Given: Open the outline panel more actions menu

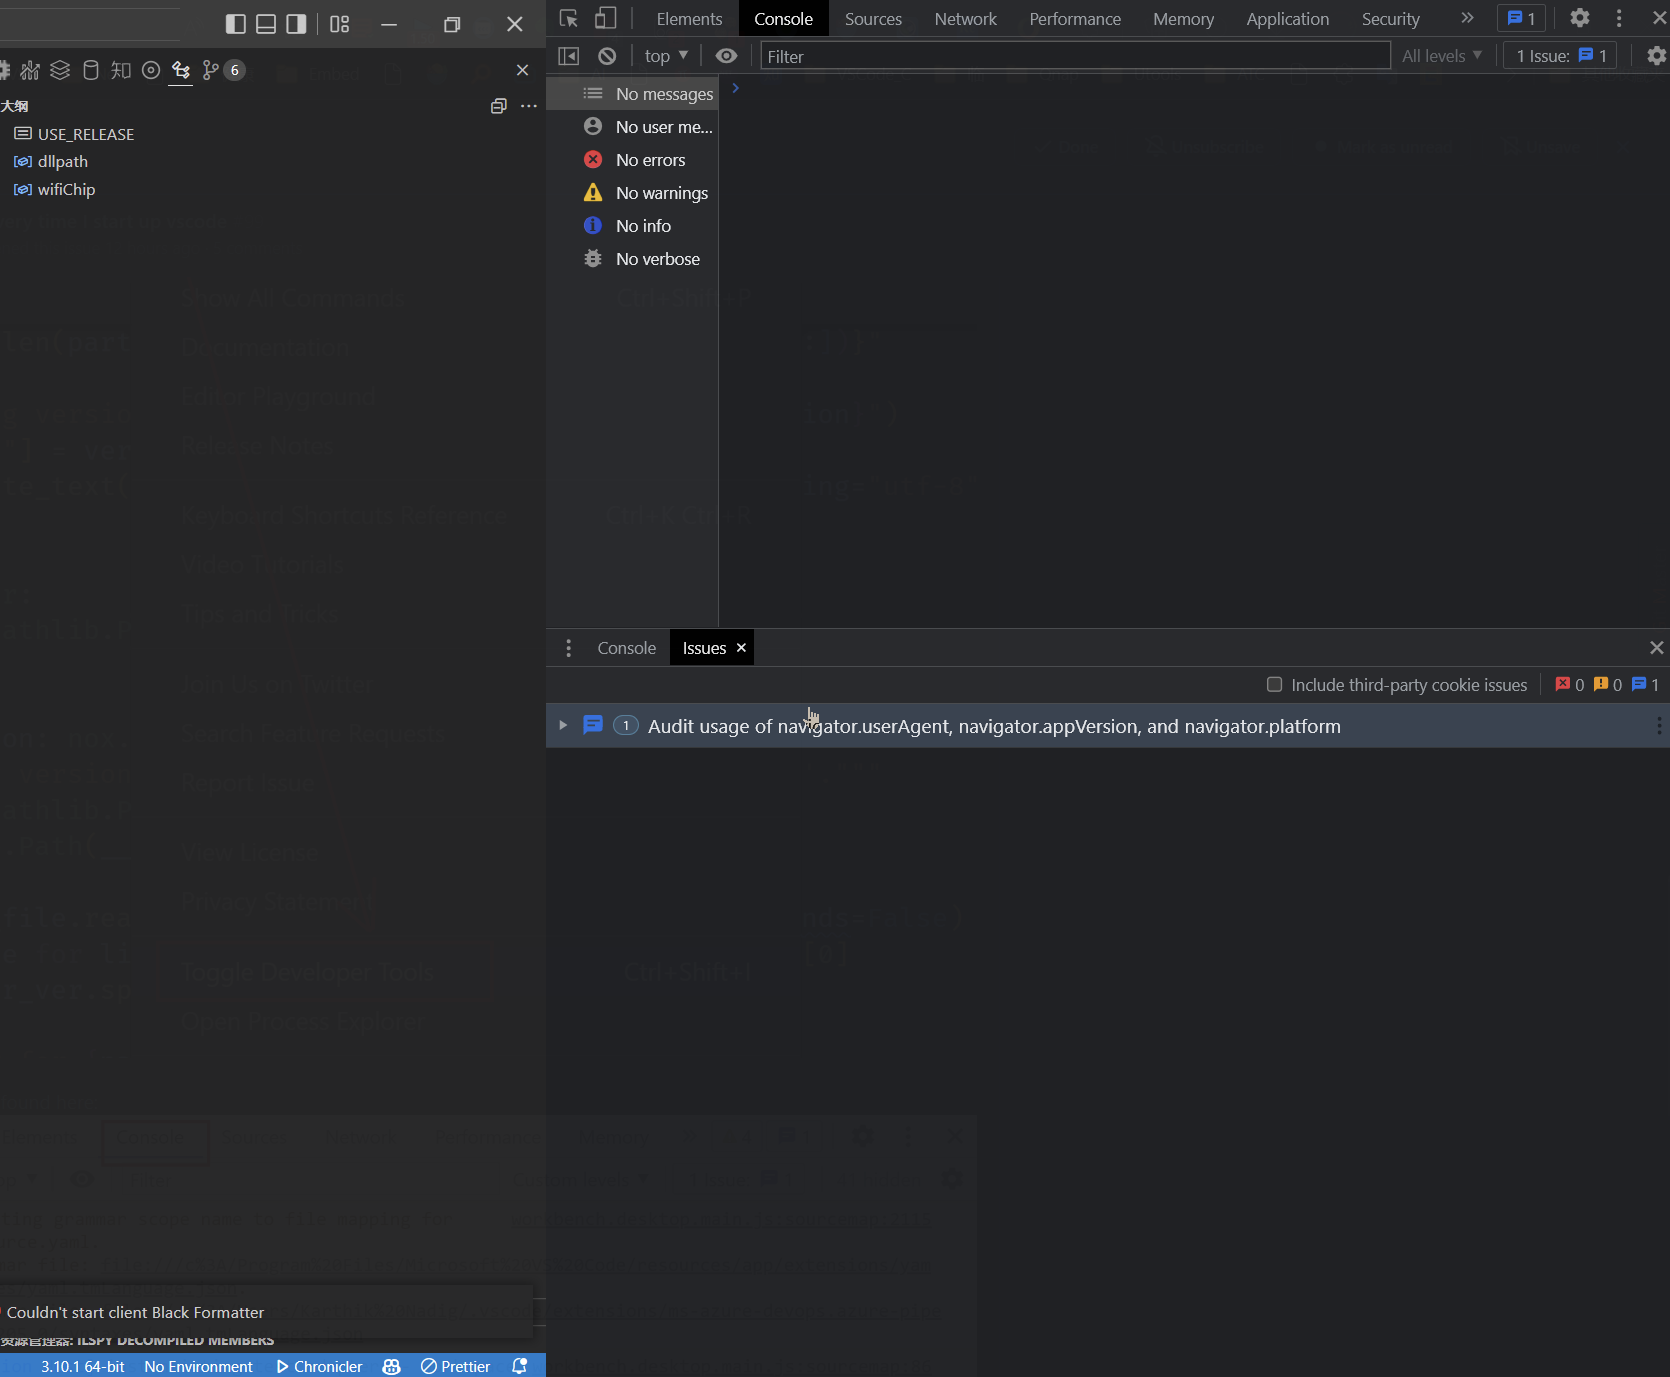Looking at the screenshot, I should pos(529,106).
